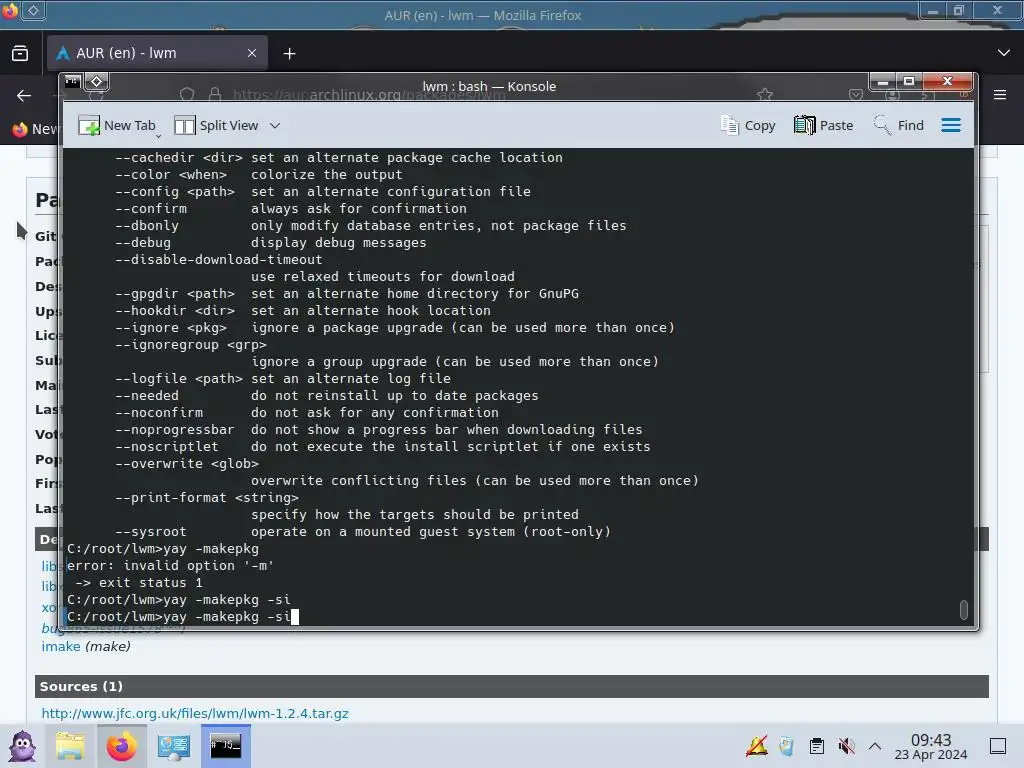Open the clock showing 09:43
The width and height of the screenshot is (1024, 768).
point(931,746)
